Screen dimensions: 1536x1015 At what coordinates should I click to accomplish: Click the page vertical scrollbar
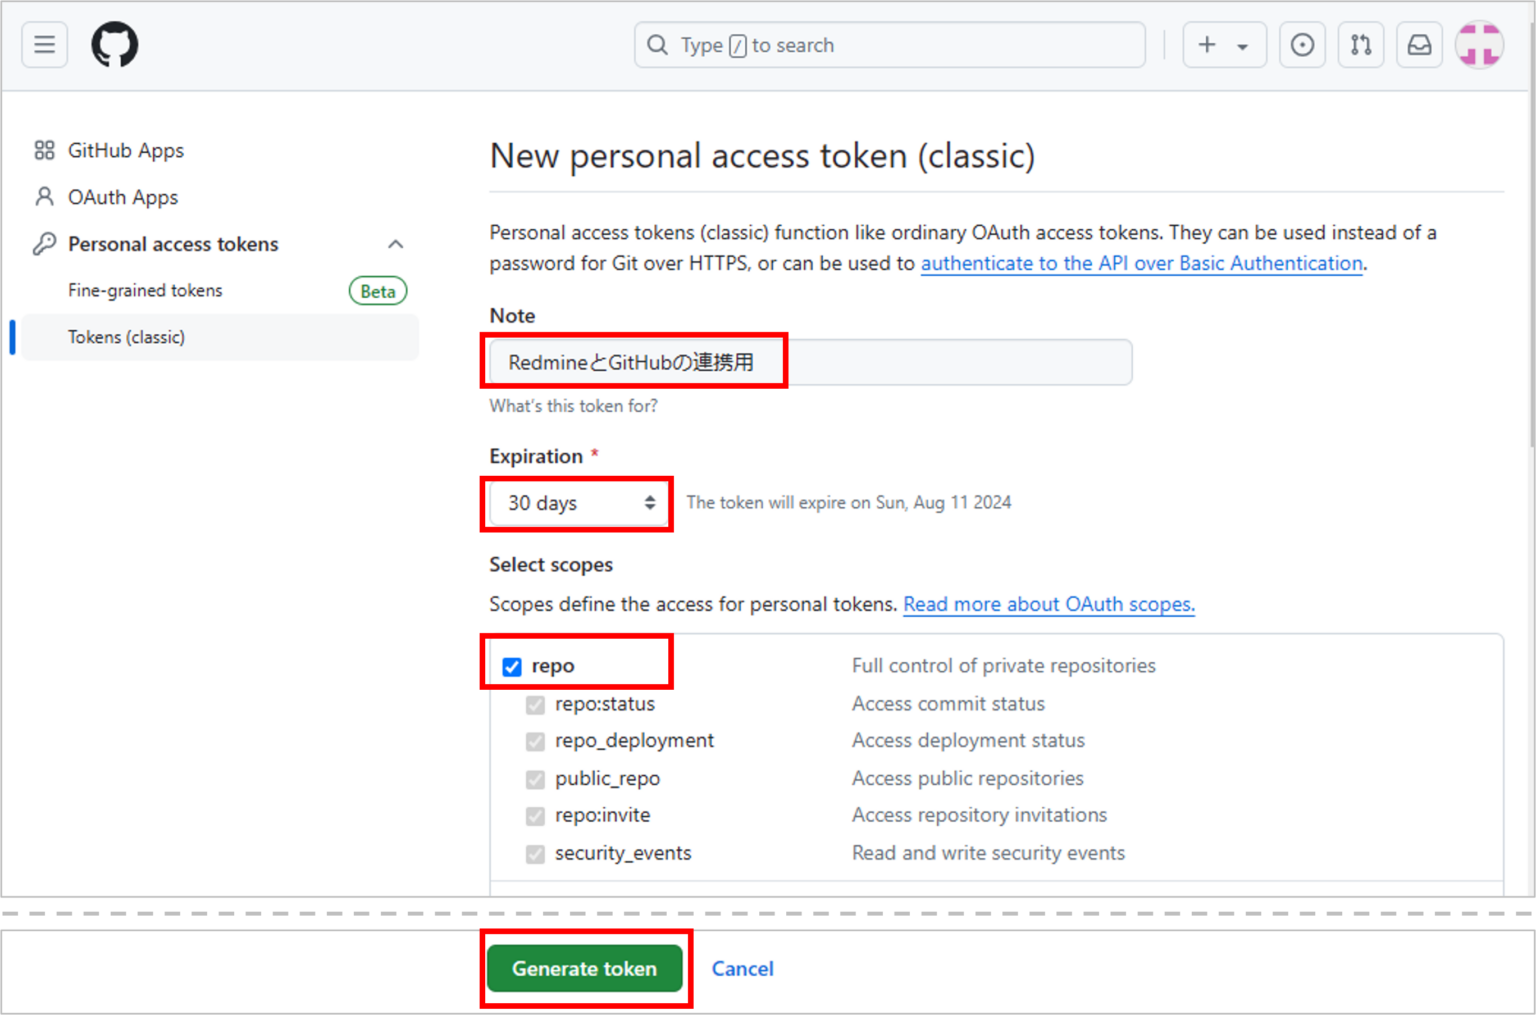1530,270
